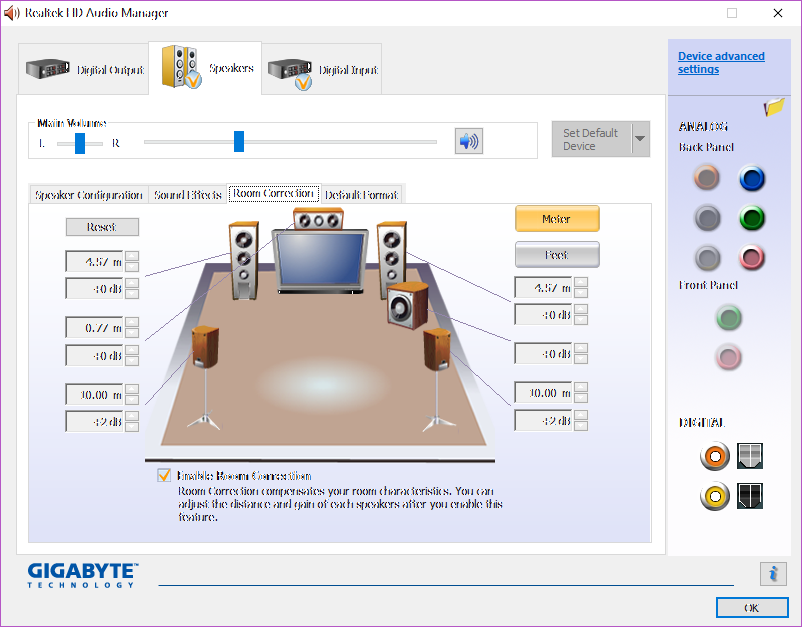Screen dimensions: 802x627
Task: Click the green front panel audio jack
Action: coord(729,318)
